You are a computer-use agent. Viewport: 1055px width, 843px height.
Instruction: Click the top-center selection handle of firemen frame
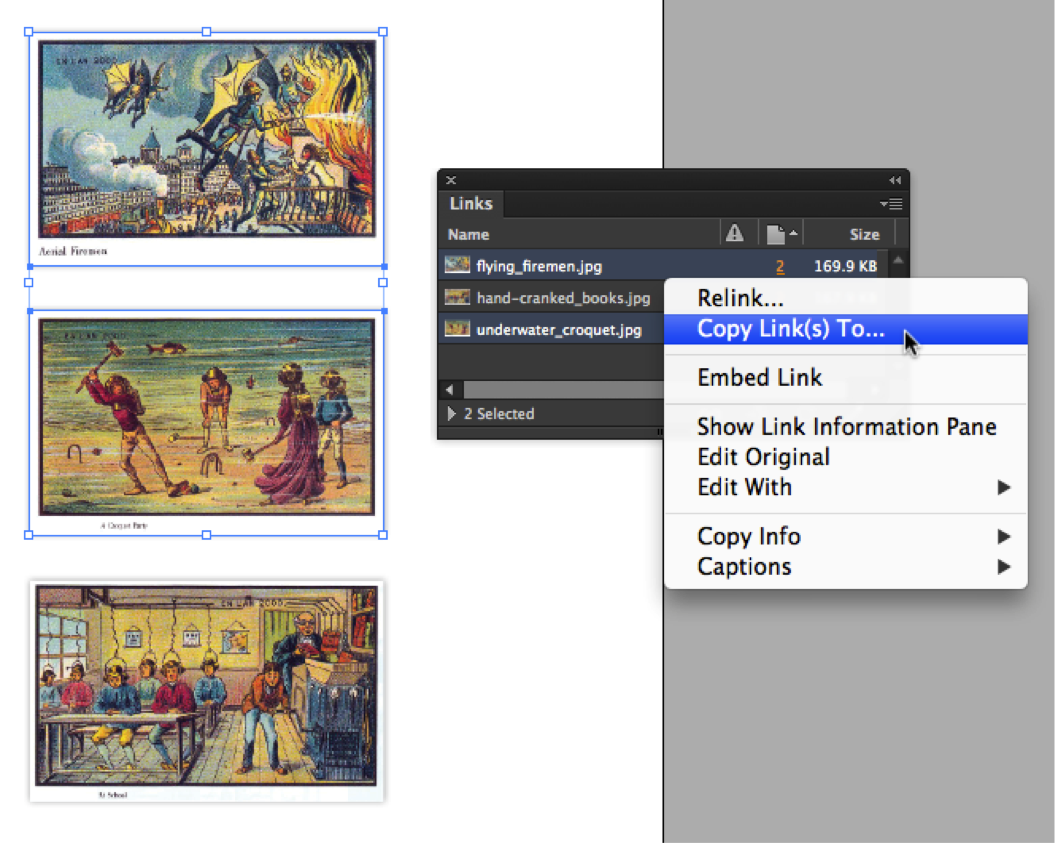coord(207,32)
